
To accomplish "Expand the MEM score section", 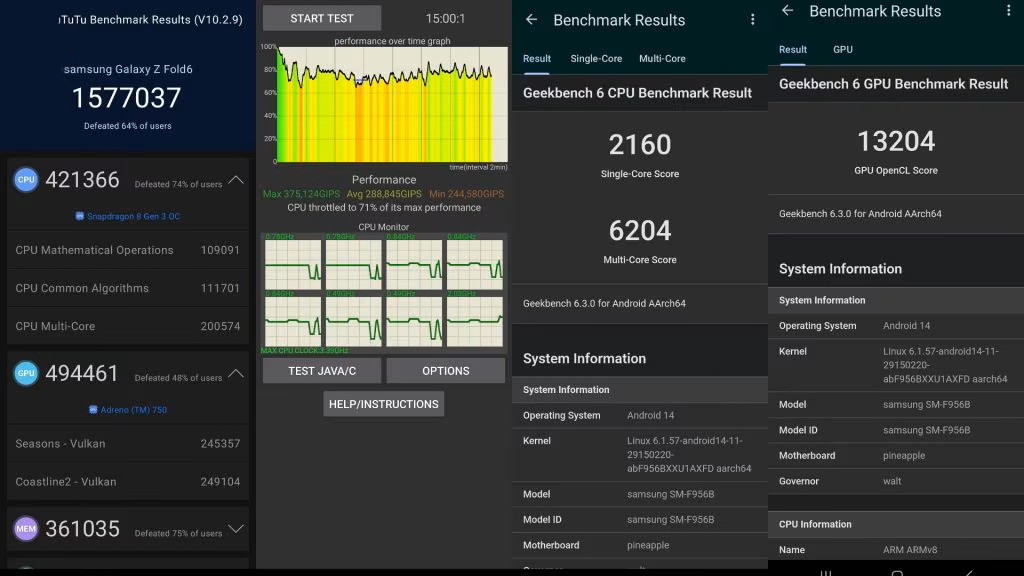I will (236, 529).
